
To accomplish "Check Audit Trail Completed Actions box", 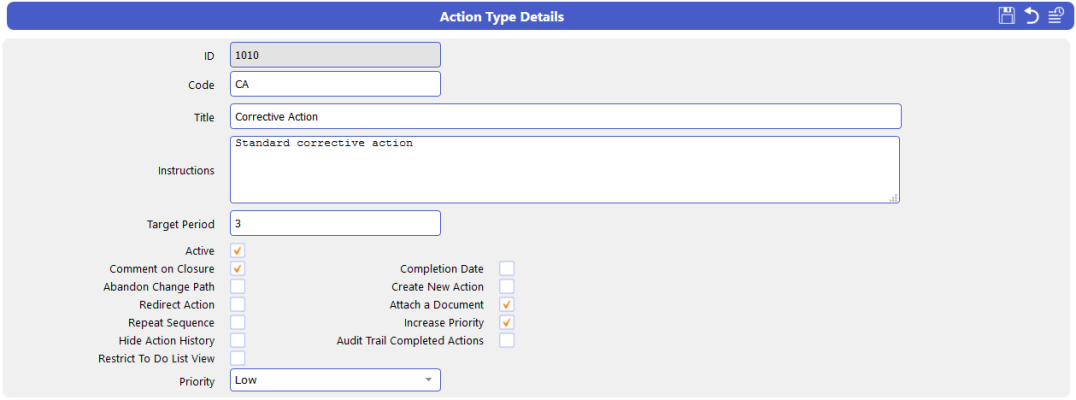I will 507,340.
